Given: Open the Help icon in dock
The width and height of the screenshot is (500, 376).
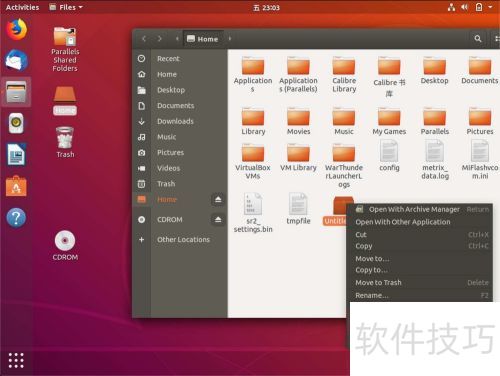Looking at the screenshot, I should point(16,218).
